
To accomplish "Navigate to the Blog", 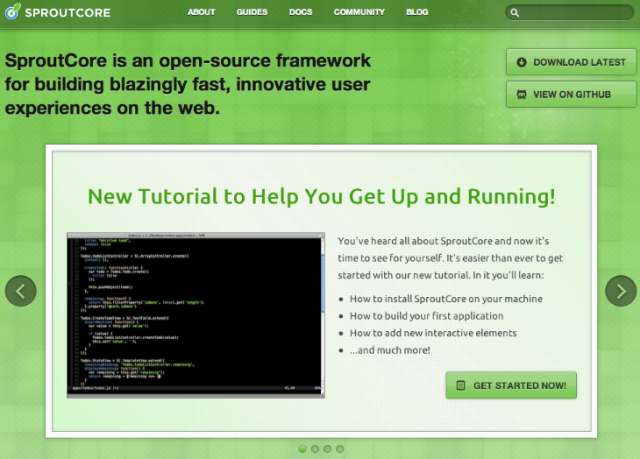I will click(x=417, y=13).
